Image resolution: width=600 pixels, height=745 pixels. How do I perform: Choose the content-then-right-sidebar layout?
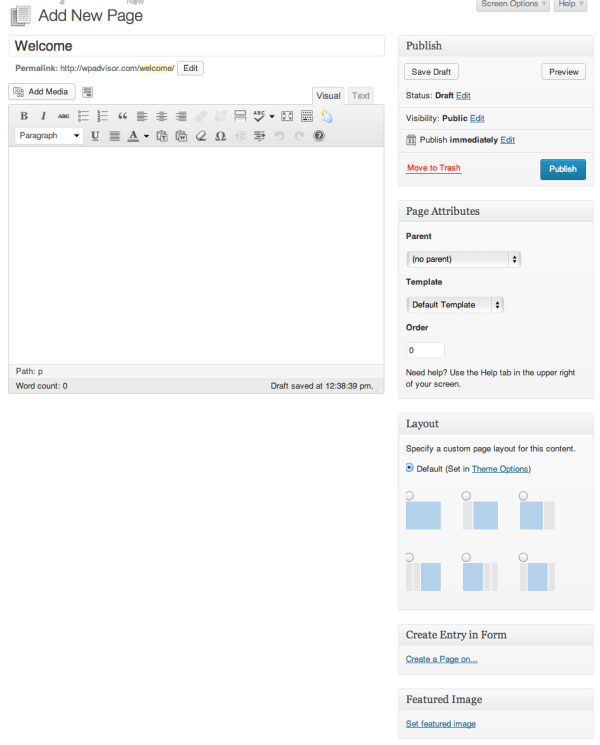(x=523, y=496)
